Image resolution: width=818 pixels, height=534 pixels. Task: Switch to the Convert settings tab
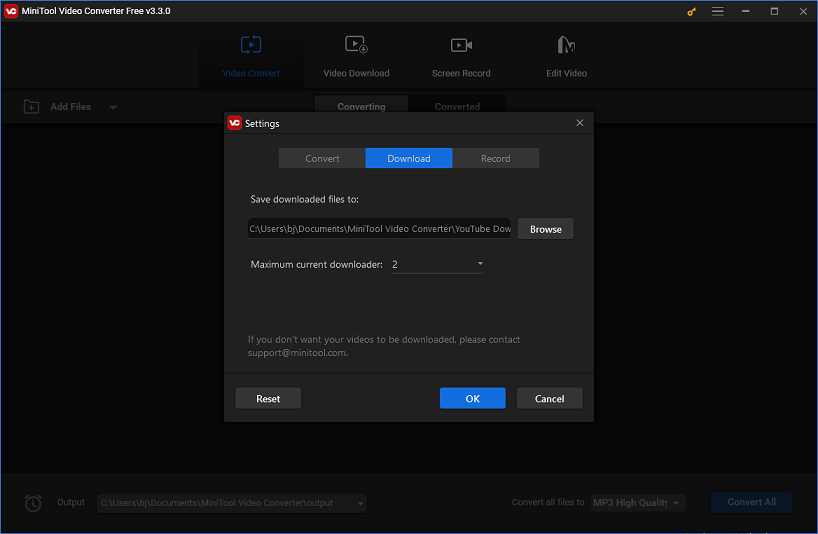322,159
